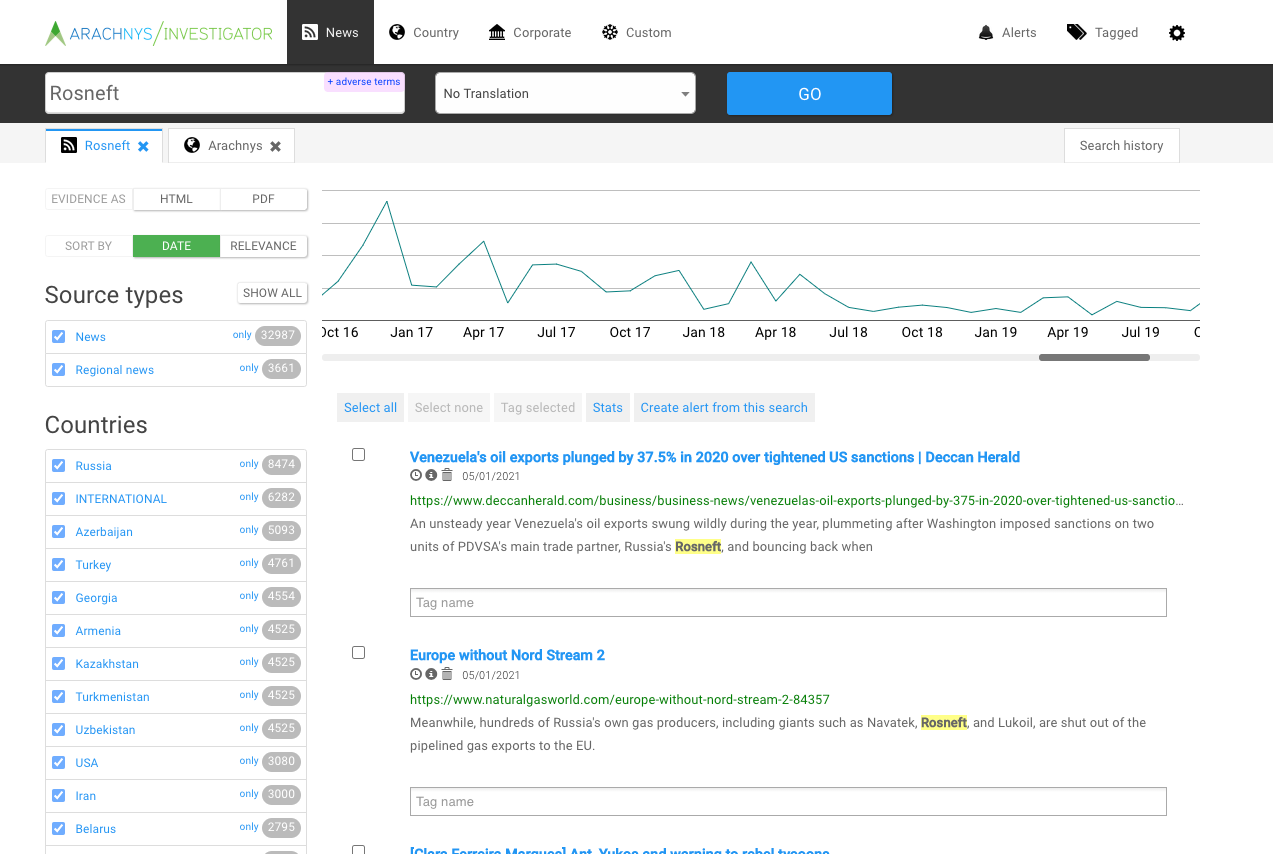Uncheck the Azerbaijan checkbox
Image resolution: width=1273 pixels, height=854 pixels.
[x=59, y=532]
